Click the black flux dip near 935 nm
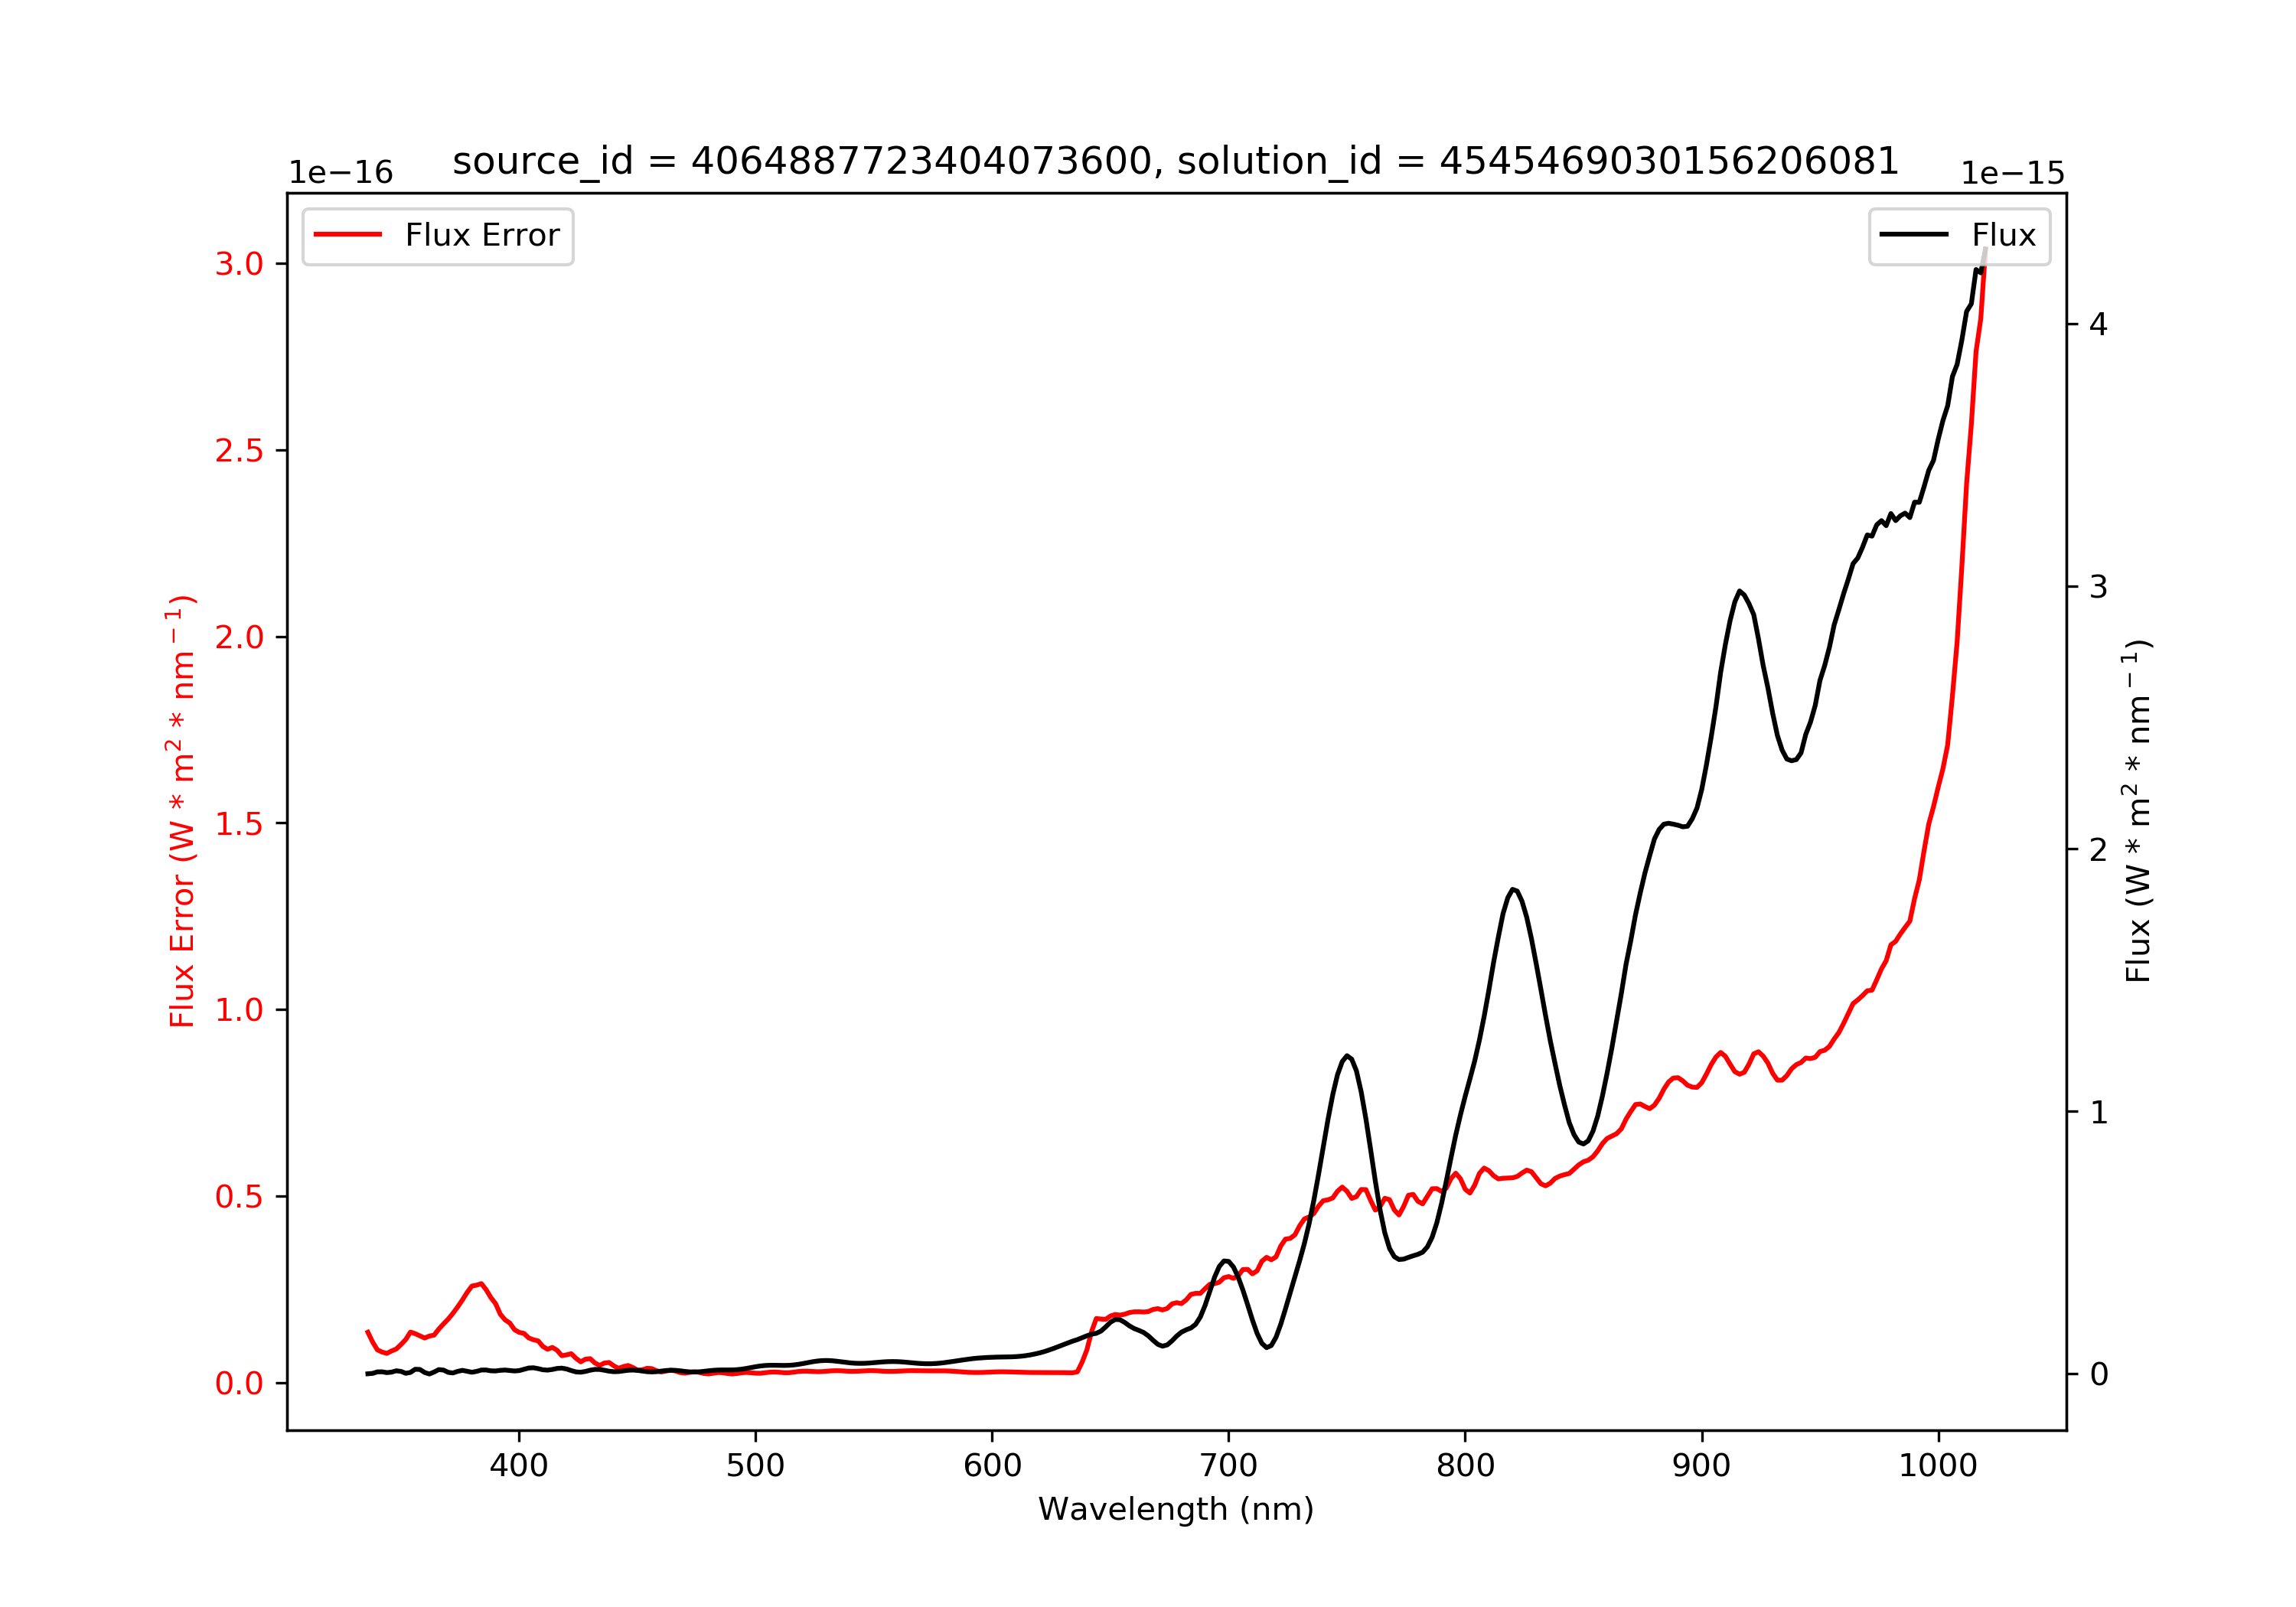2296x1607 pixels. click(x=1791, y=760)
